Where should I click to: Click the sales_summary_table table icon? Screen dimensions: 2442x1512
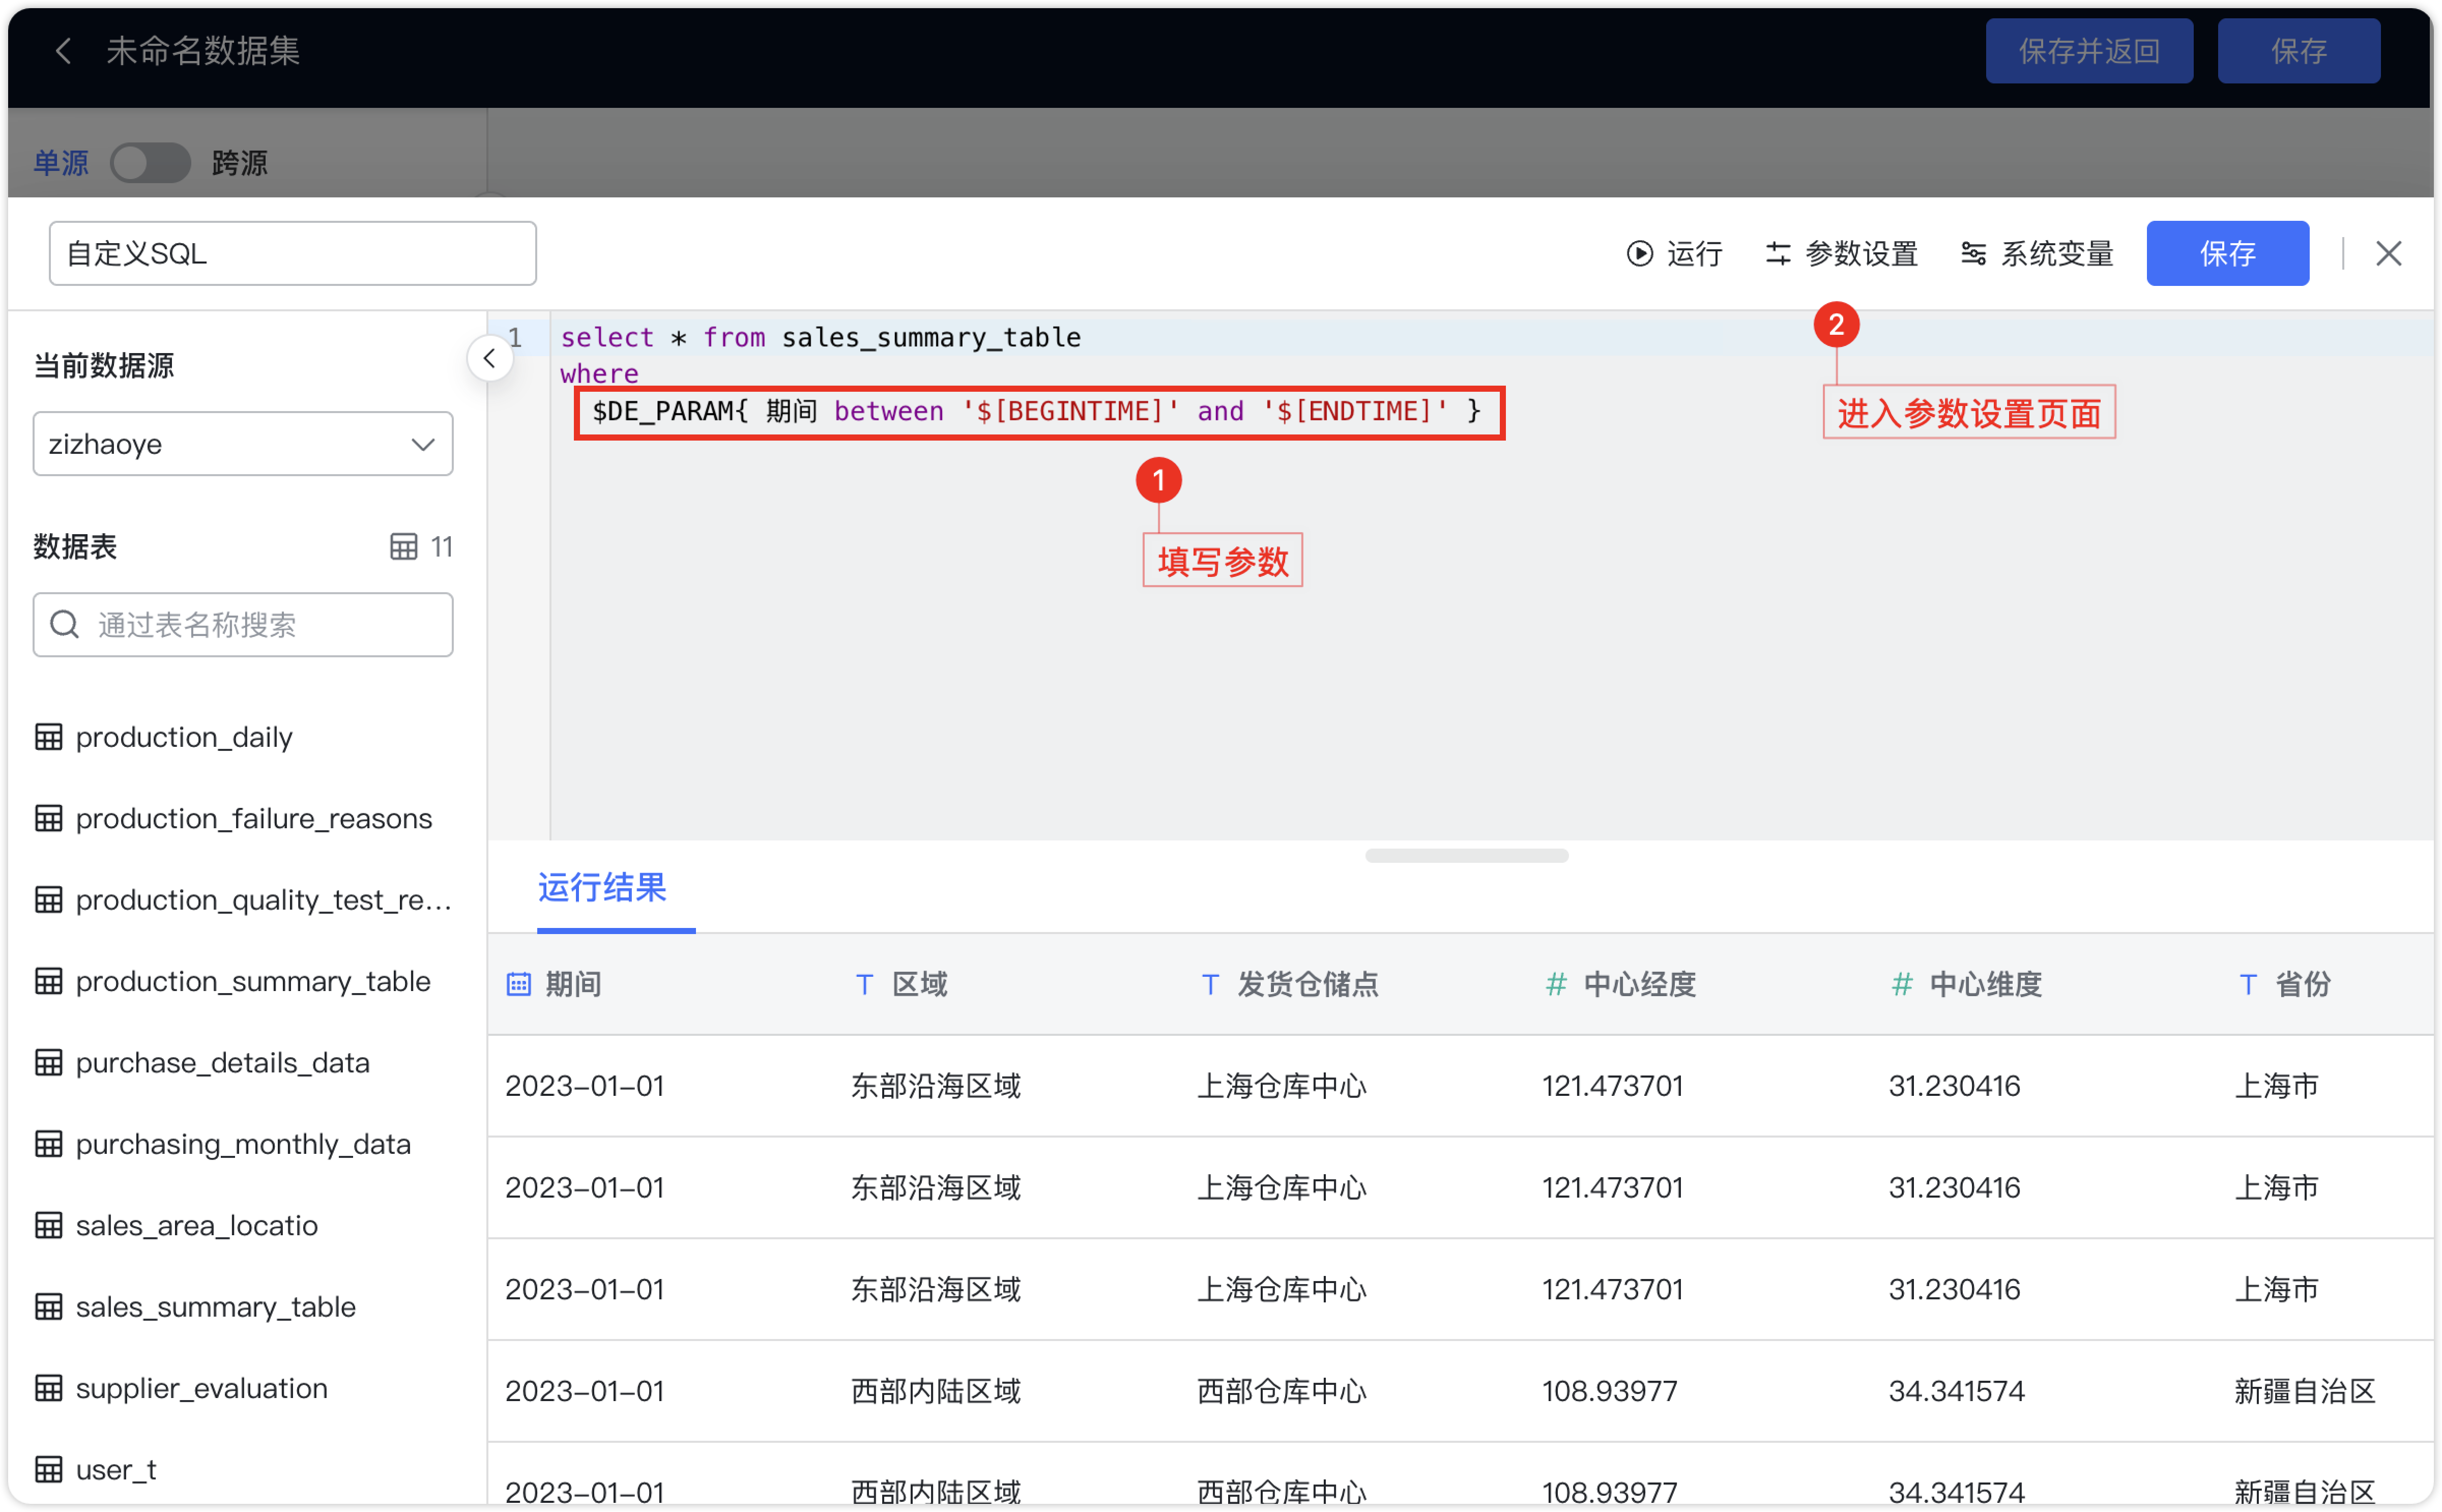coord(49,1306)
